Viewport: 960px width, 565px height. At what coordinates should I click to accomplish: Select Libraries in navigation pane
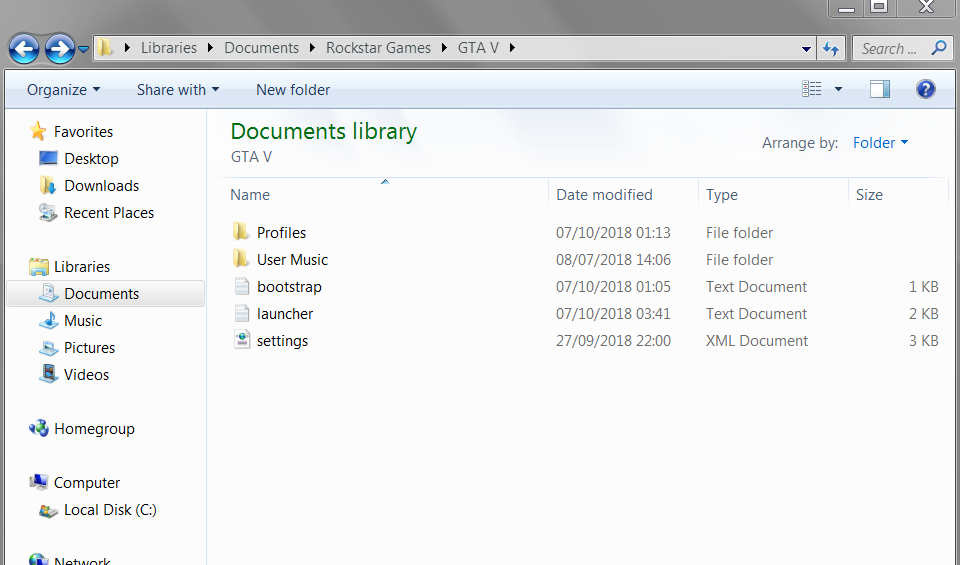pos(82,267)
